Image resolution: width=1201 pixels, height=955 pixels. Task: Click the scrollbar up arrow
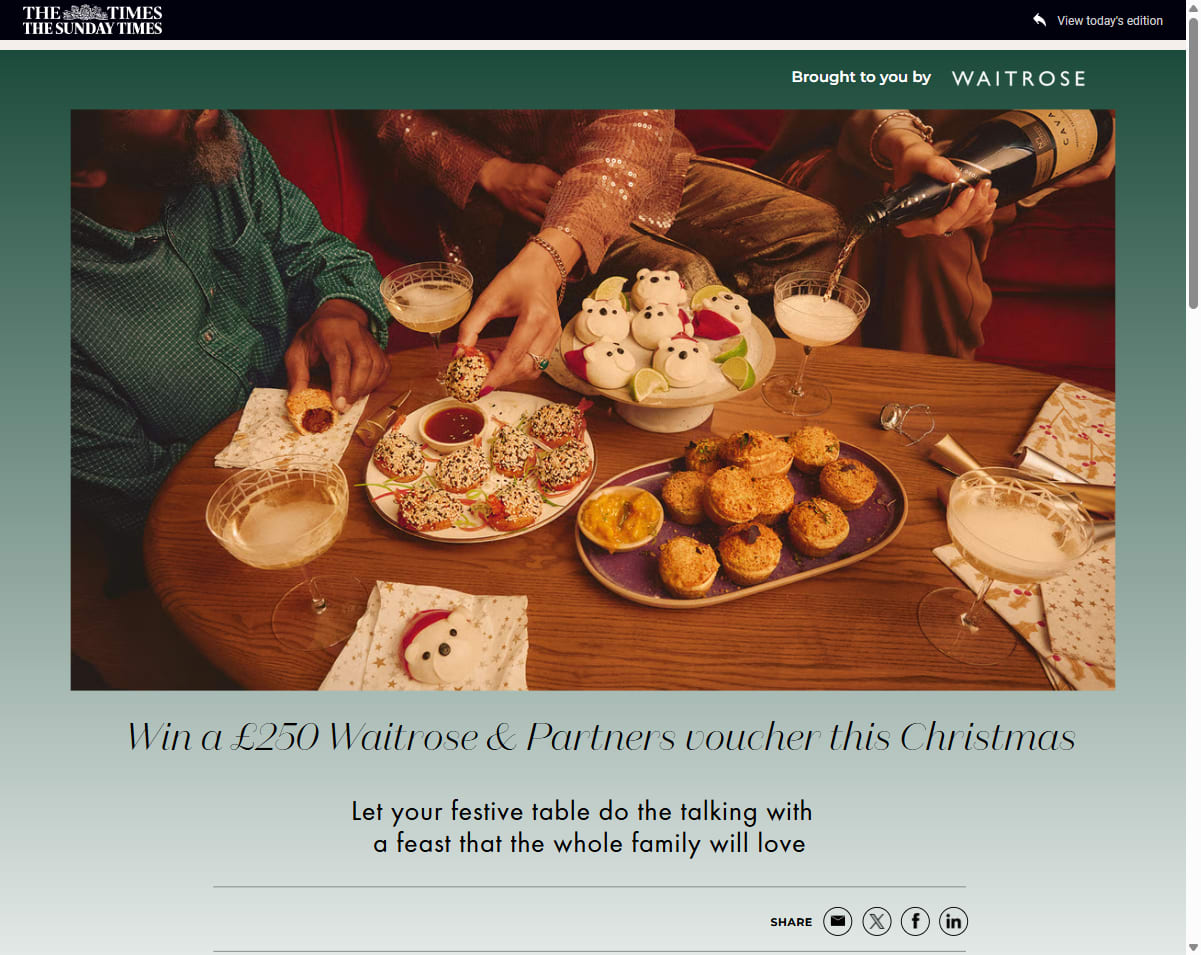point(1193,7)
